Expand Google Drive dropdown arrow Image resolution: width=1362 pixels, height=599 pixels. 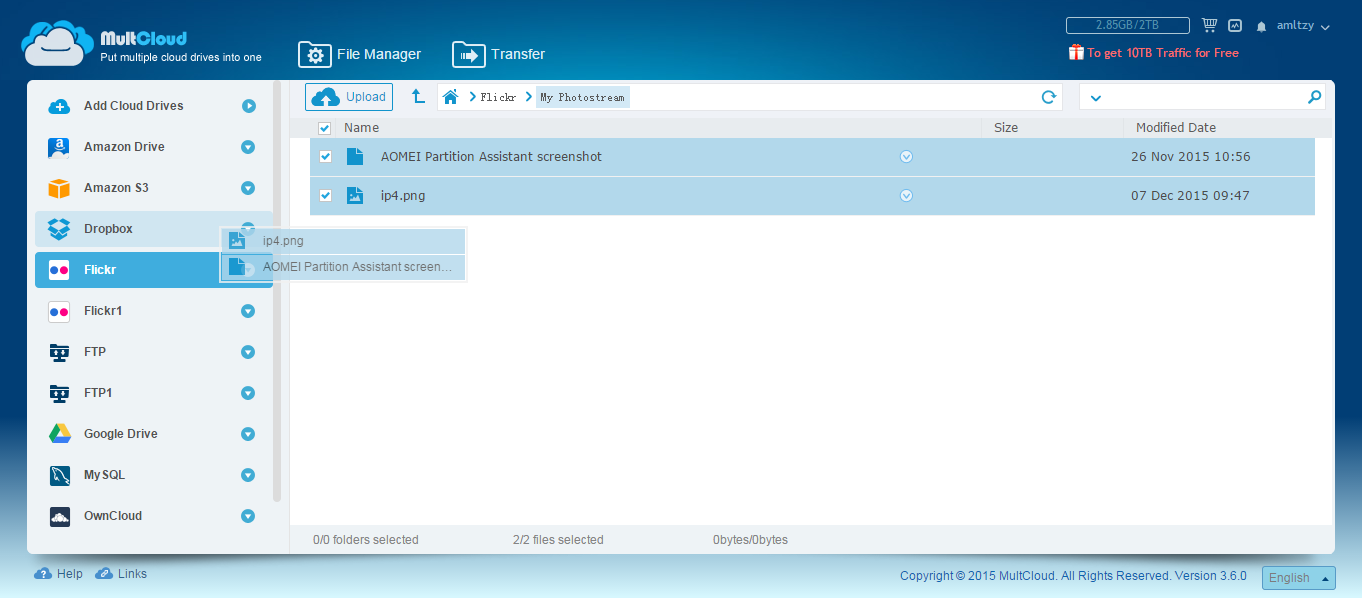(248, 434)
